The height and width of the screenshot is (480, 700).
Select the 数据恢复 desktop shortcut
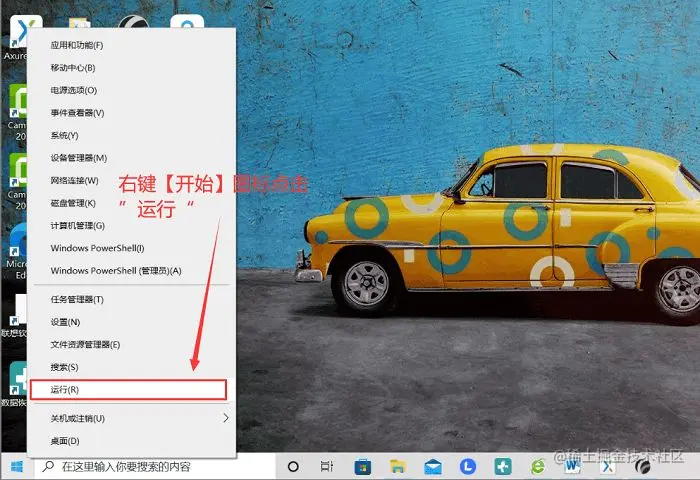15,384
